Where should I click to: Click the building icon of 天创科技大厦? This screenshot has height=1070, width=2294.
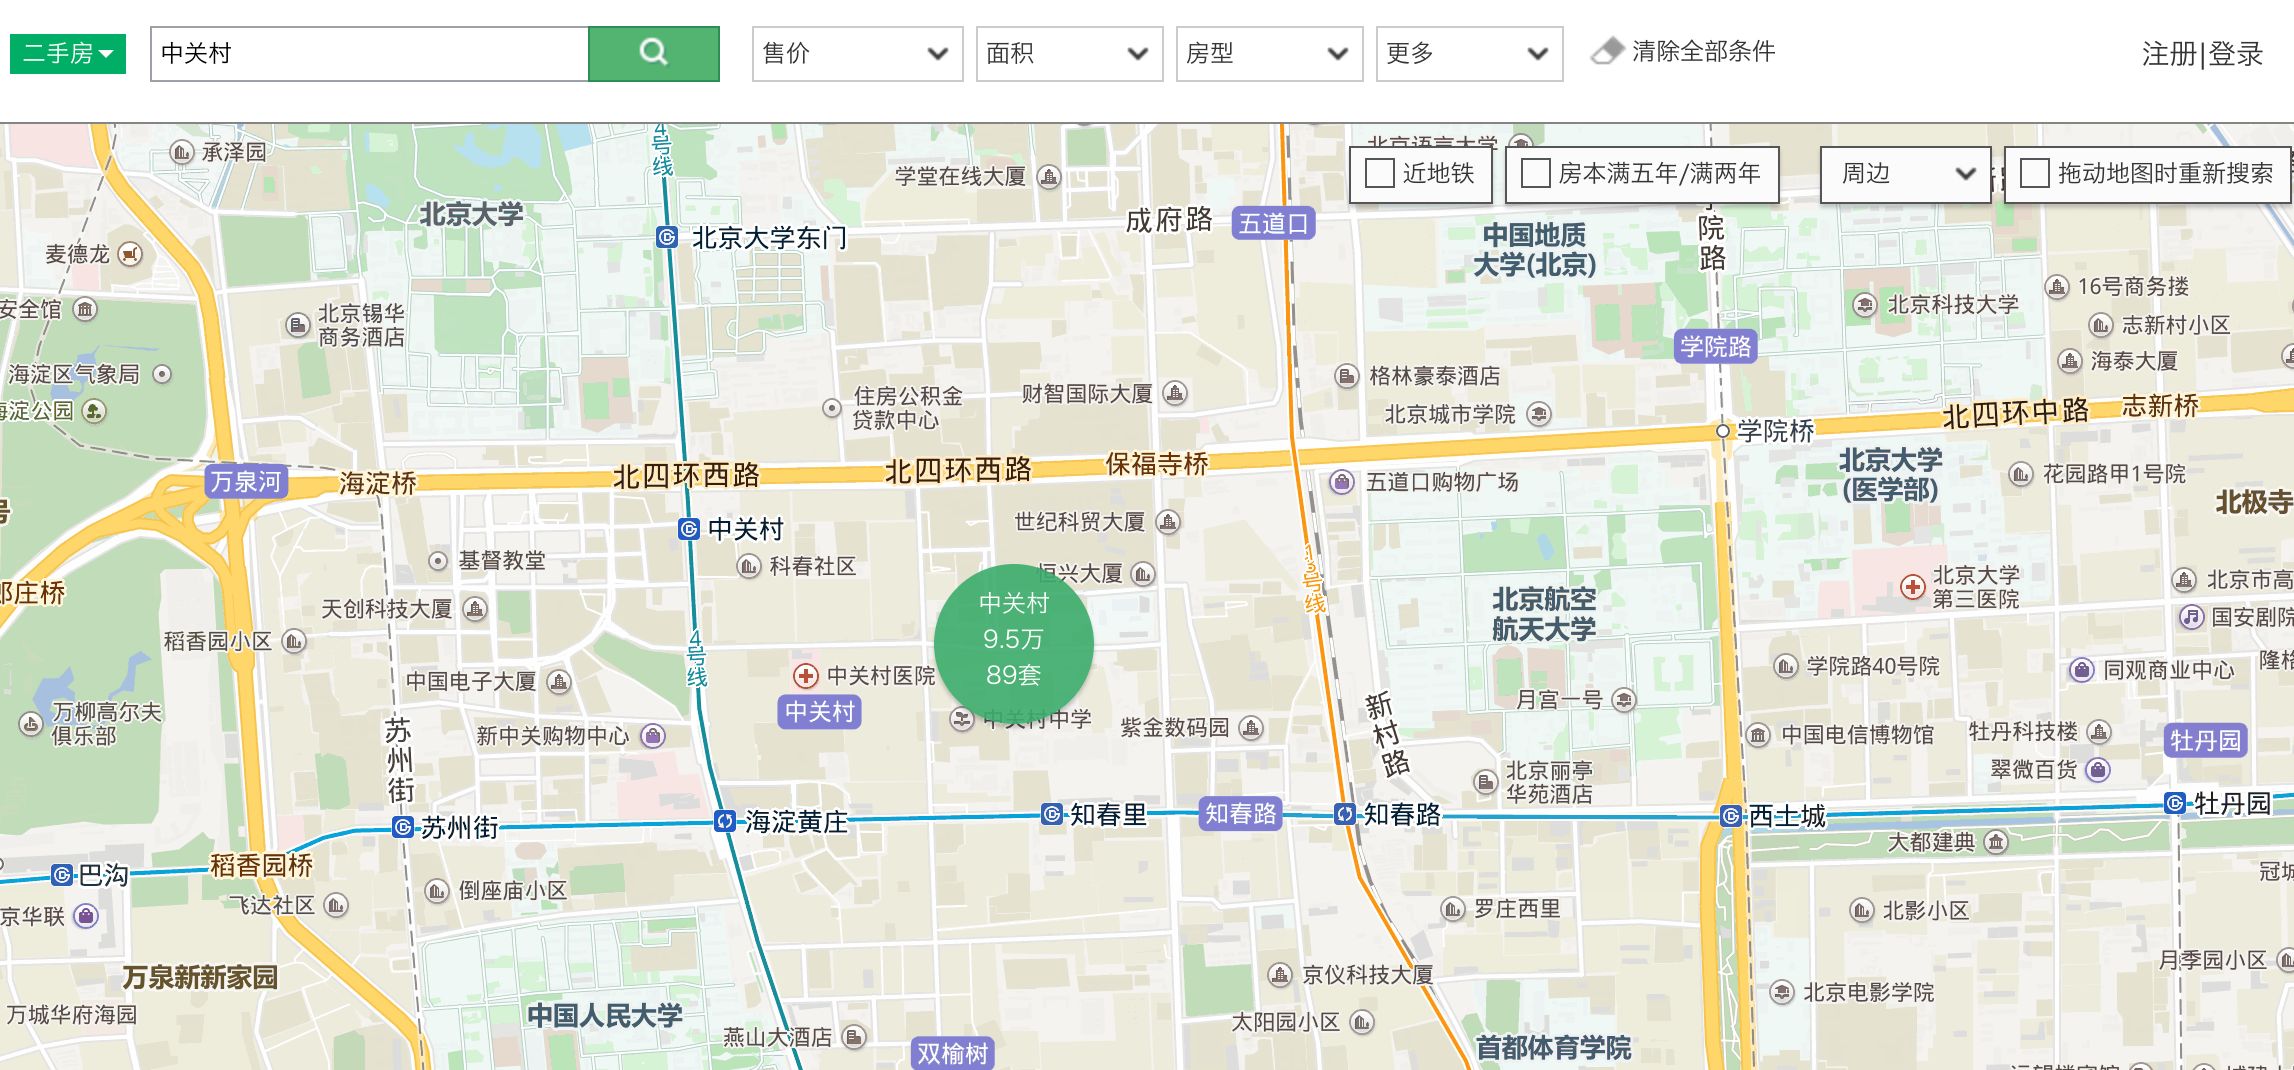[476, 608]
